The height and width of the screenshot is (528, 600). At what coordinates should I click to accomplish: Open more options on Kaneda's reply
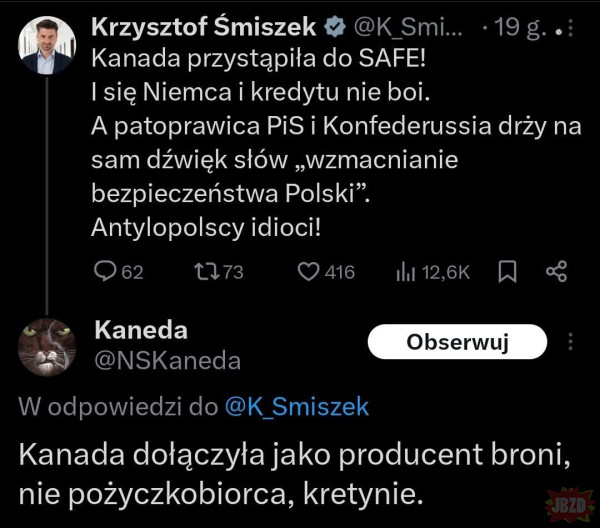tap(571, 341)
